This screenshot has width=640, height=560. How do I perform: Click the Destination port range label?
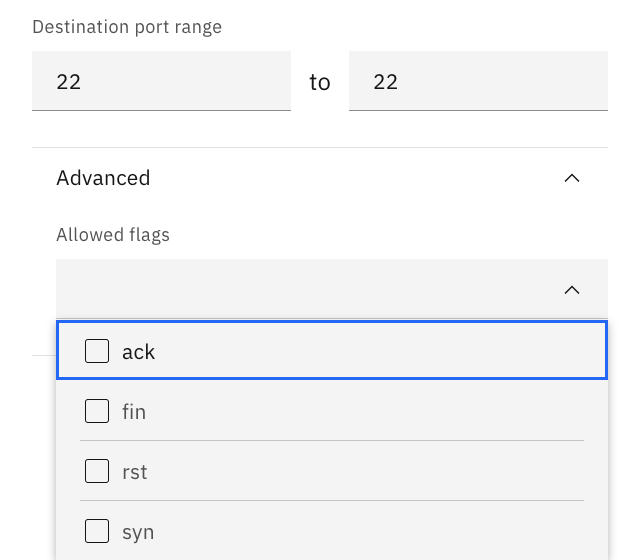click(127, 27)
